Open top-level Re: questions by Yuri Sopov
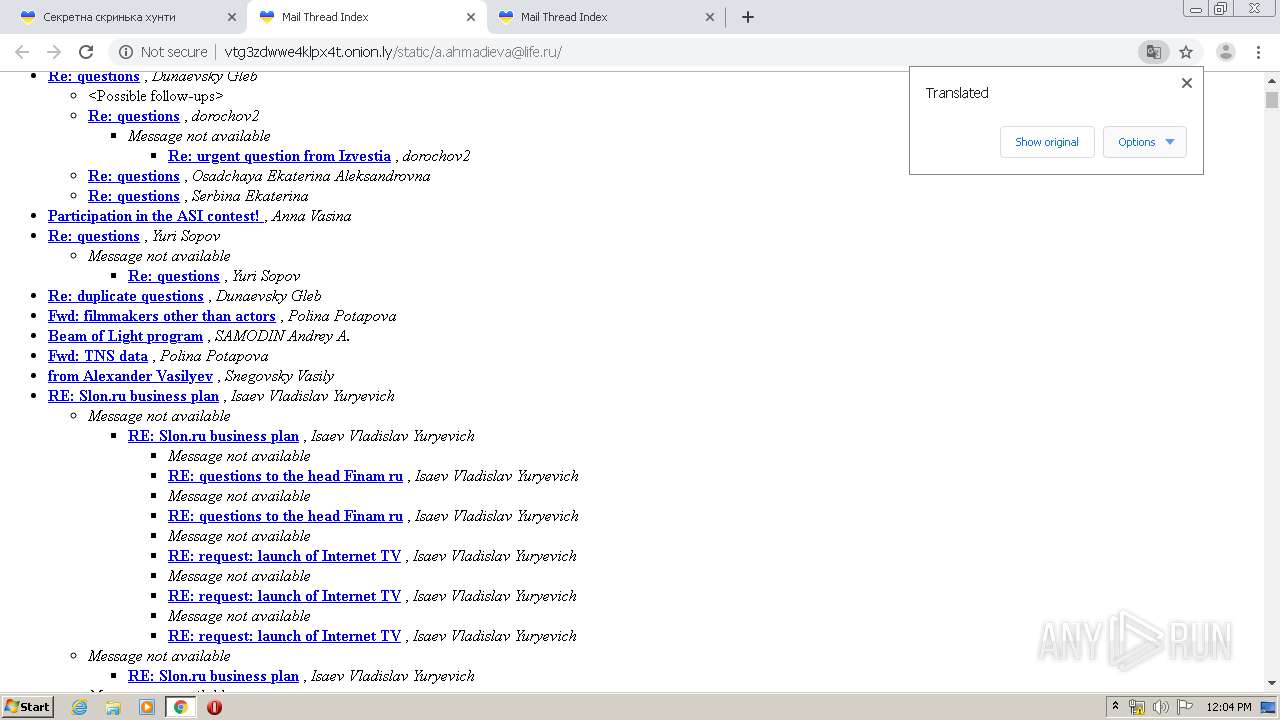Screen dimensions: 1280x720 (94, 236)
